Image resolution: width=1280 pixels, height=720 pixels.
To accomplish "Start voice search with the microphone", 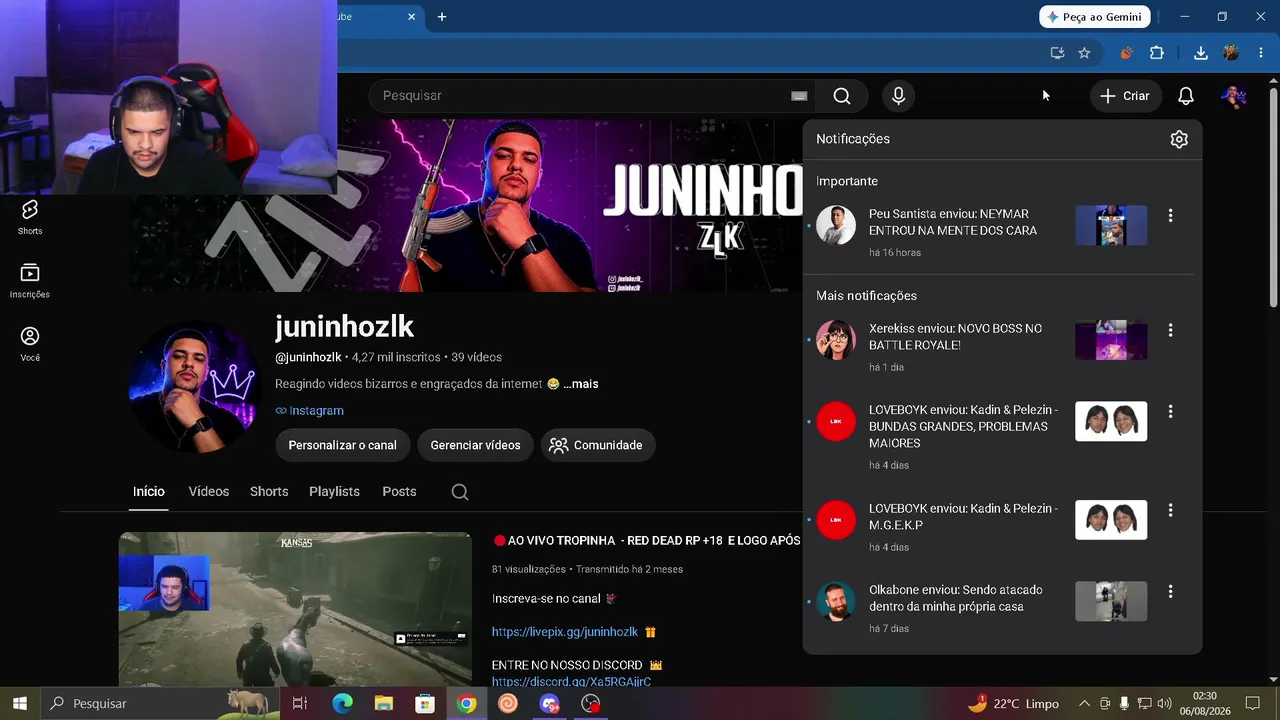I will point(898,96).
